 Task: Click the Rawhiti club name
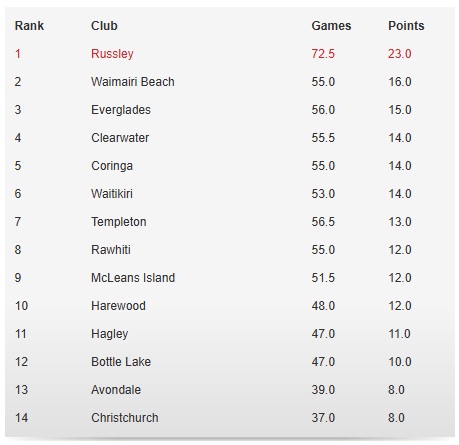point(111,250)
